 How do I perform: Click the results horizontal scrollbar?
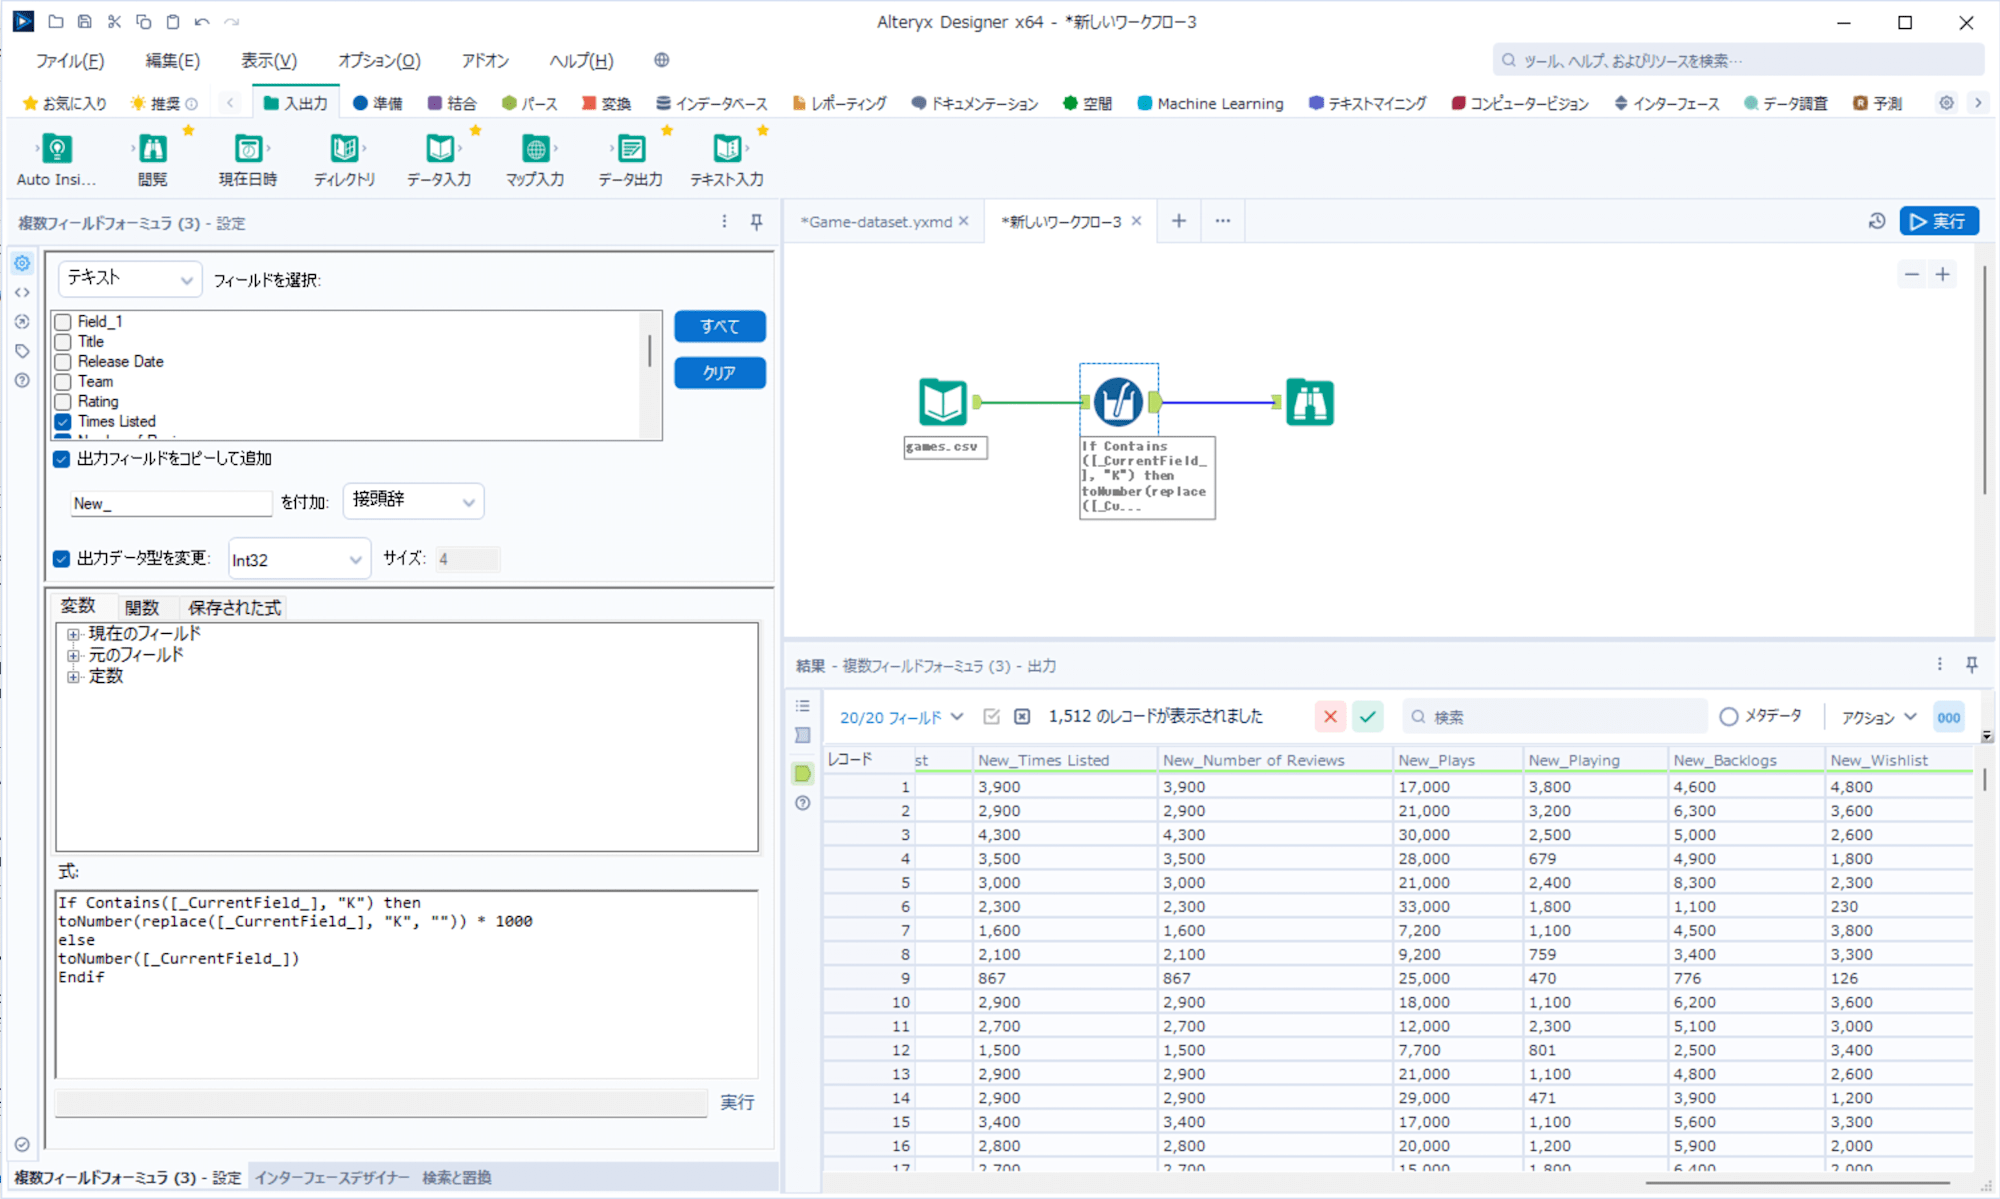point(1798,1183)
